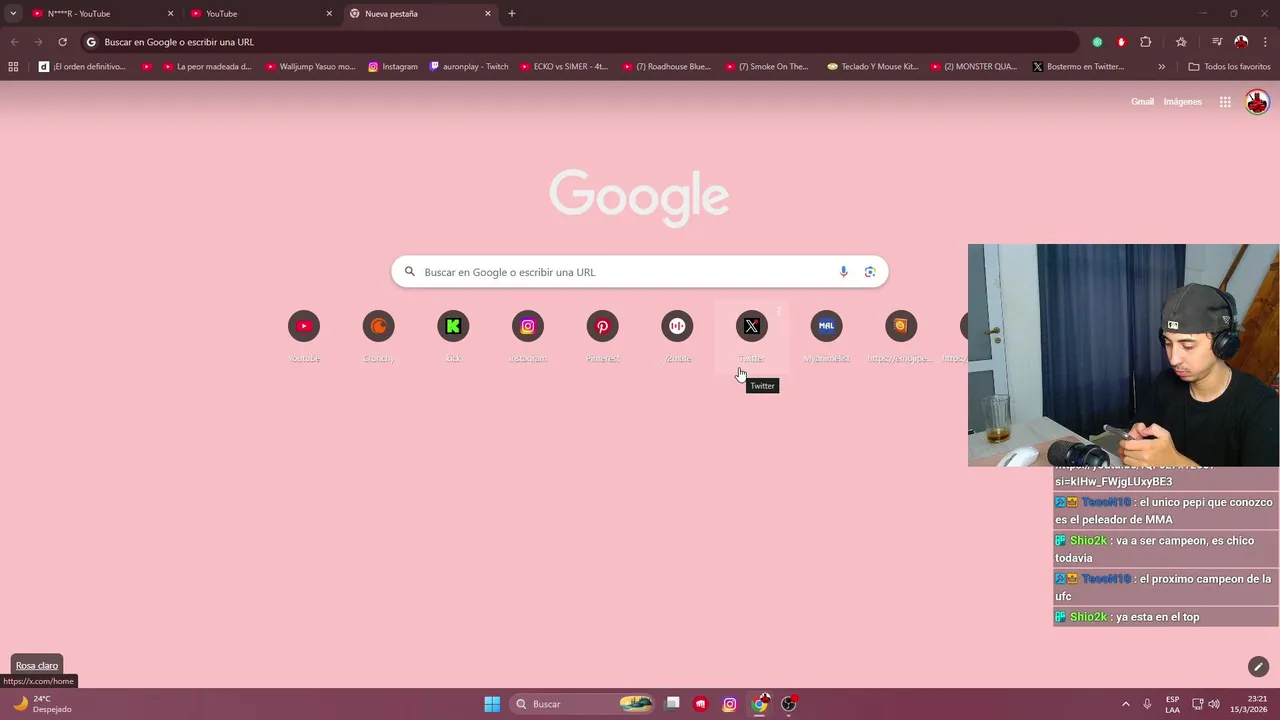Open the media controls button in toolbar
Image resolution: width=1280 pixels, height=720 pixels.
pos(1217,42)
